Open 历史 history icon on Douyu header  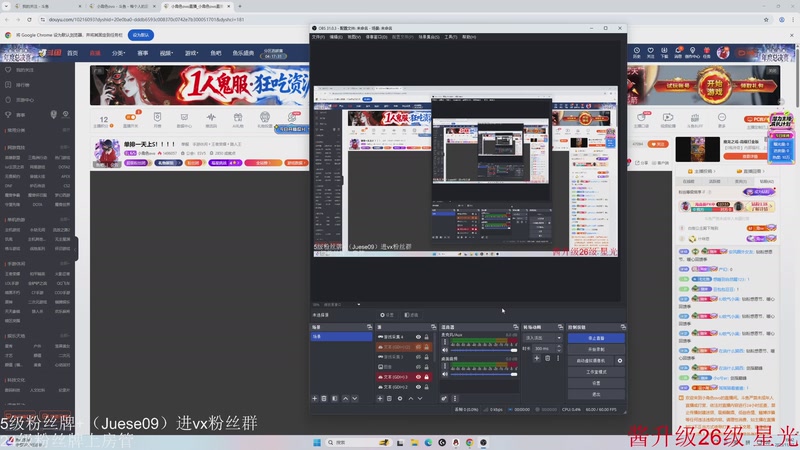pyautogui.click(x=637, y=52)
